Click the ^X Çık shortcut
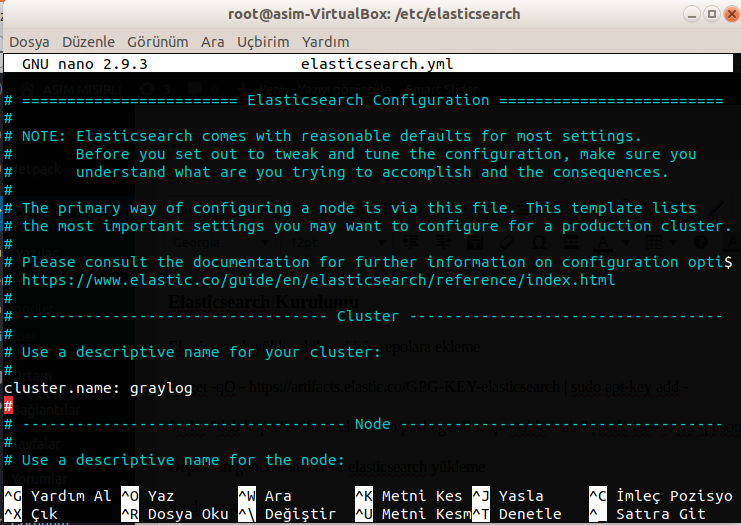The image size is (741, 525). tap(31, 514)
